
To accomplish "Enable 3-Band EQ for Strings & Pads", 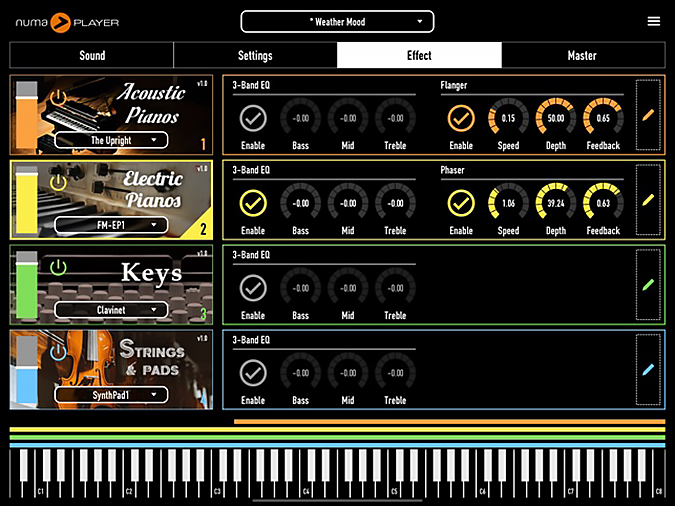I will pos(253,373).
